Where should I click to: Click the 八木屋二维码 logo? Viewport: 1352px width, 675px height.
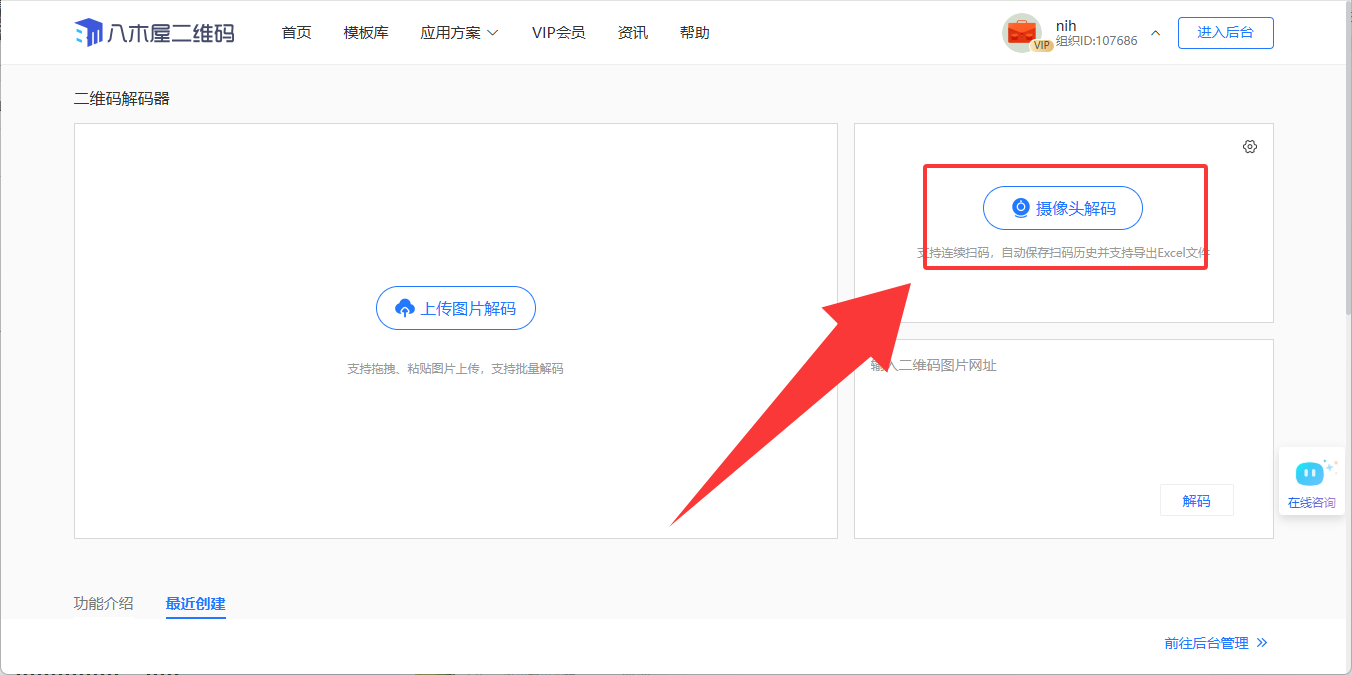coord(154,33)
